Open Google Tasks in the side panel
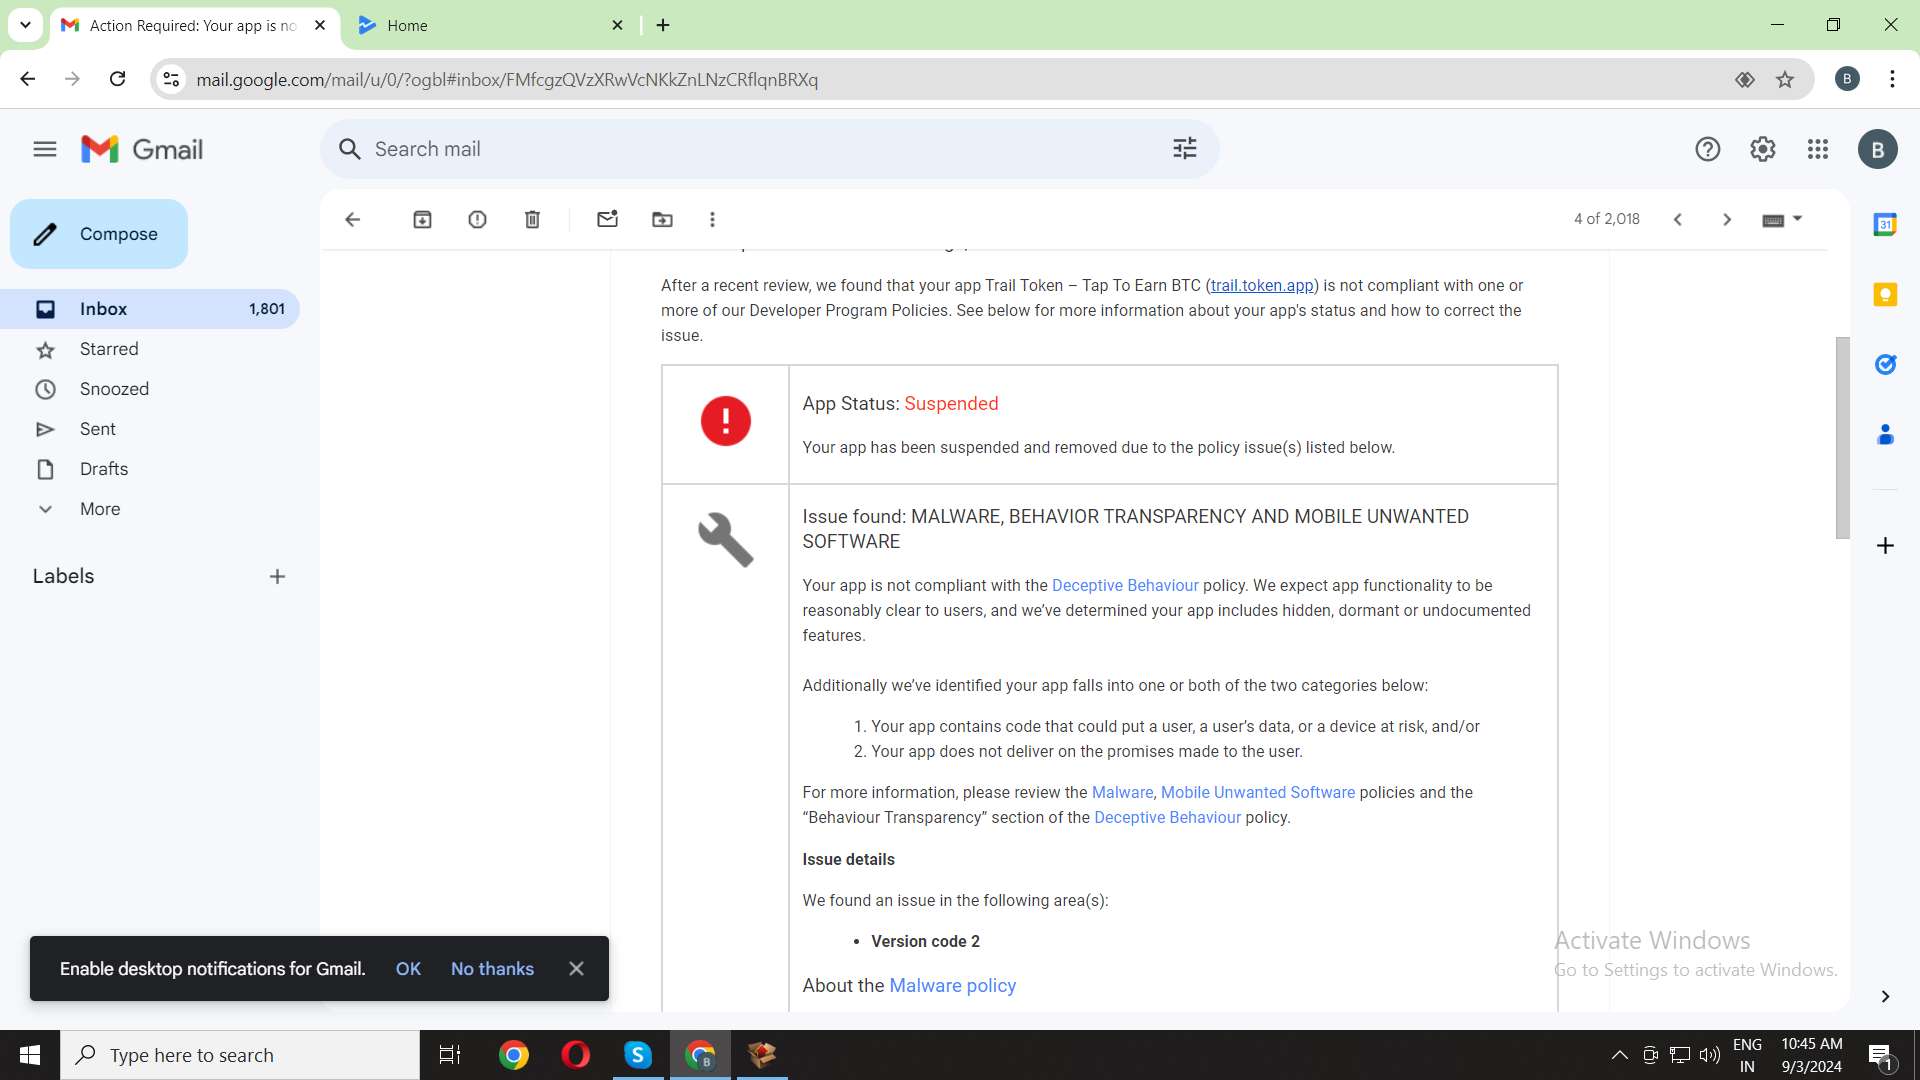Viewport: 1920px width, 1080px height. point(1885,365)
